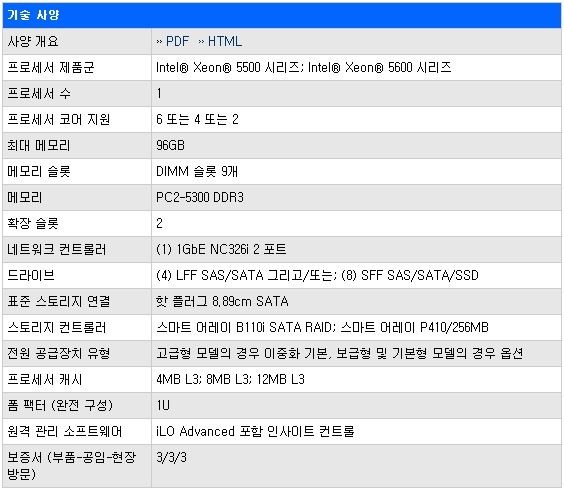Select the 기술 사양 header title
This screenshot has width=564, height=489.
click(x=33, y=15)
